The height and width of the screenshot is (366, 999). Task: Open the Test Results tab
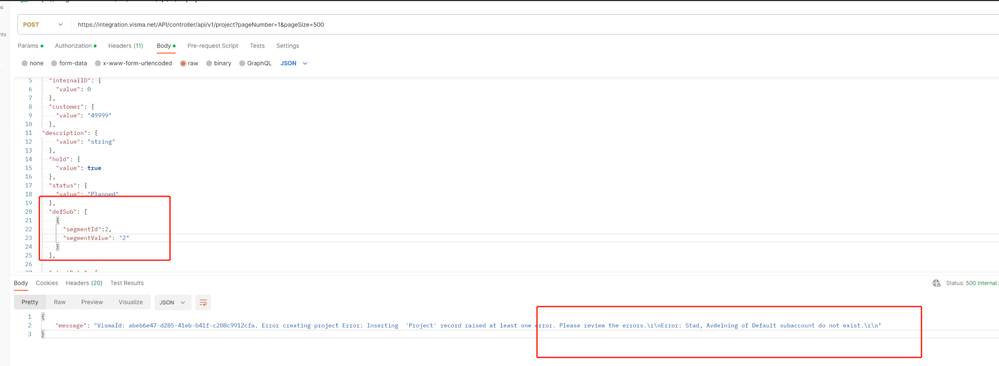click(127, 283)
